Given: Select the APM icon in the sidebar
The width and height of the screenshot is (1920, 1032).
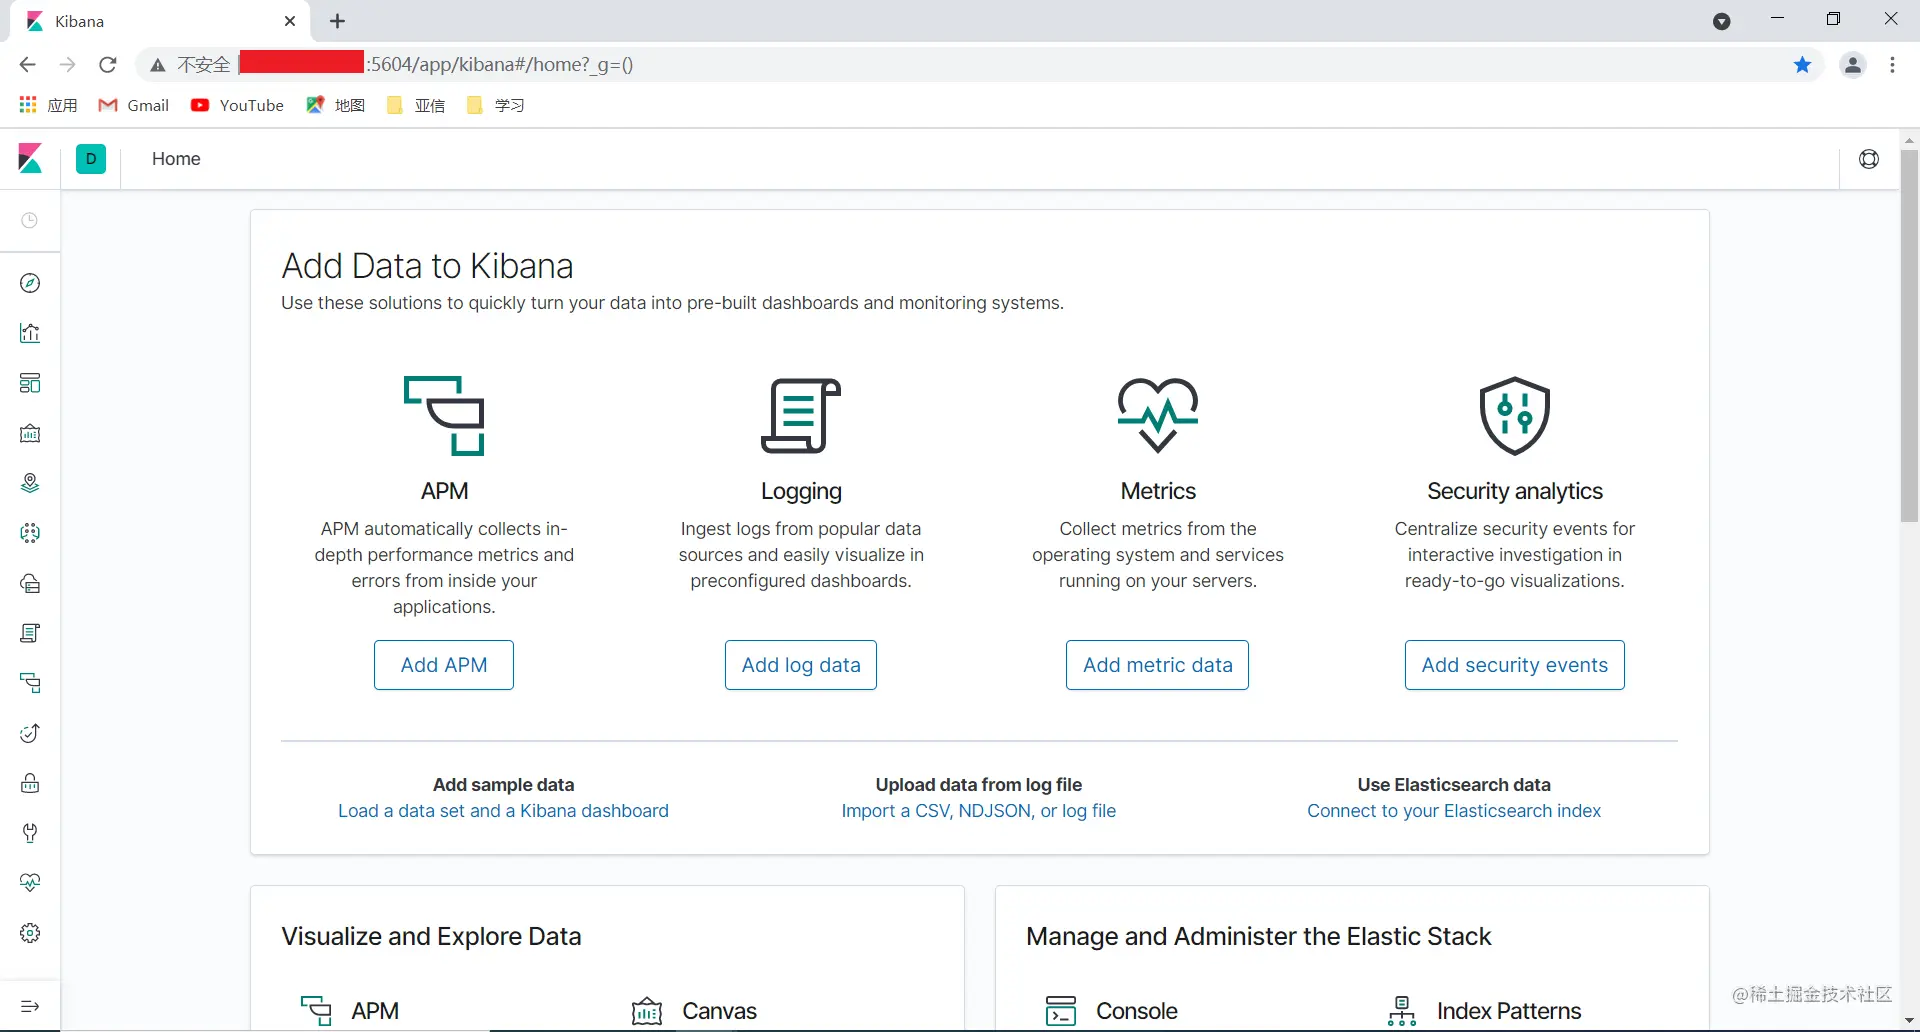Looking at the screenshot, I should [30, 683].
